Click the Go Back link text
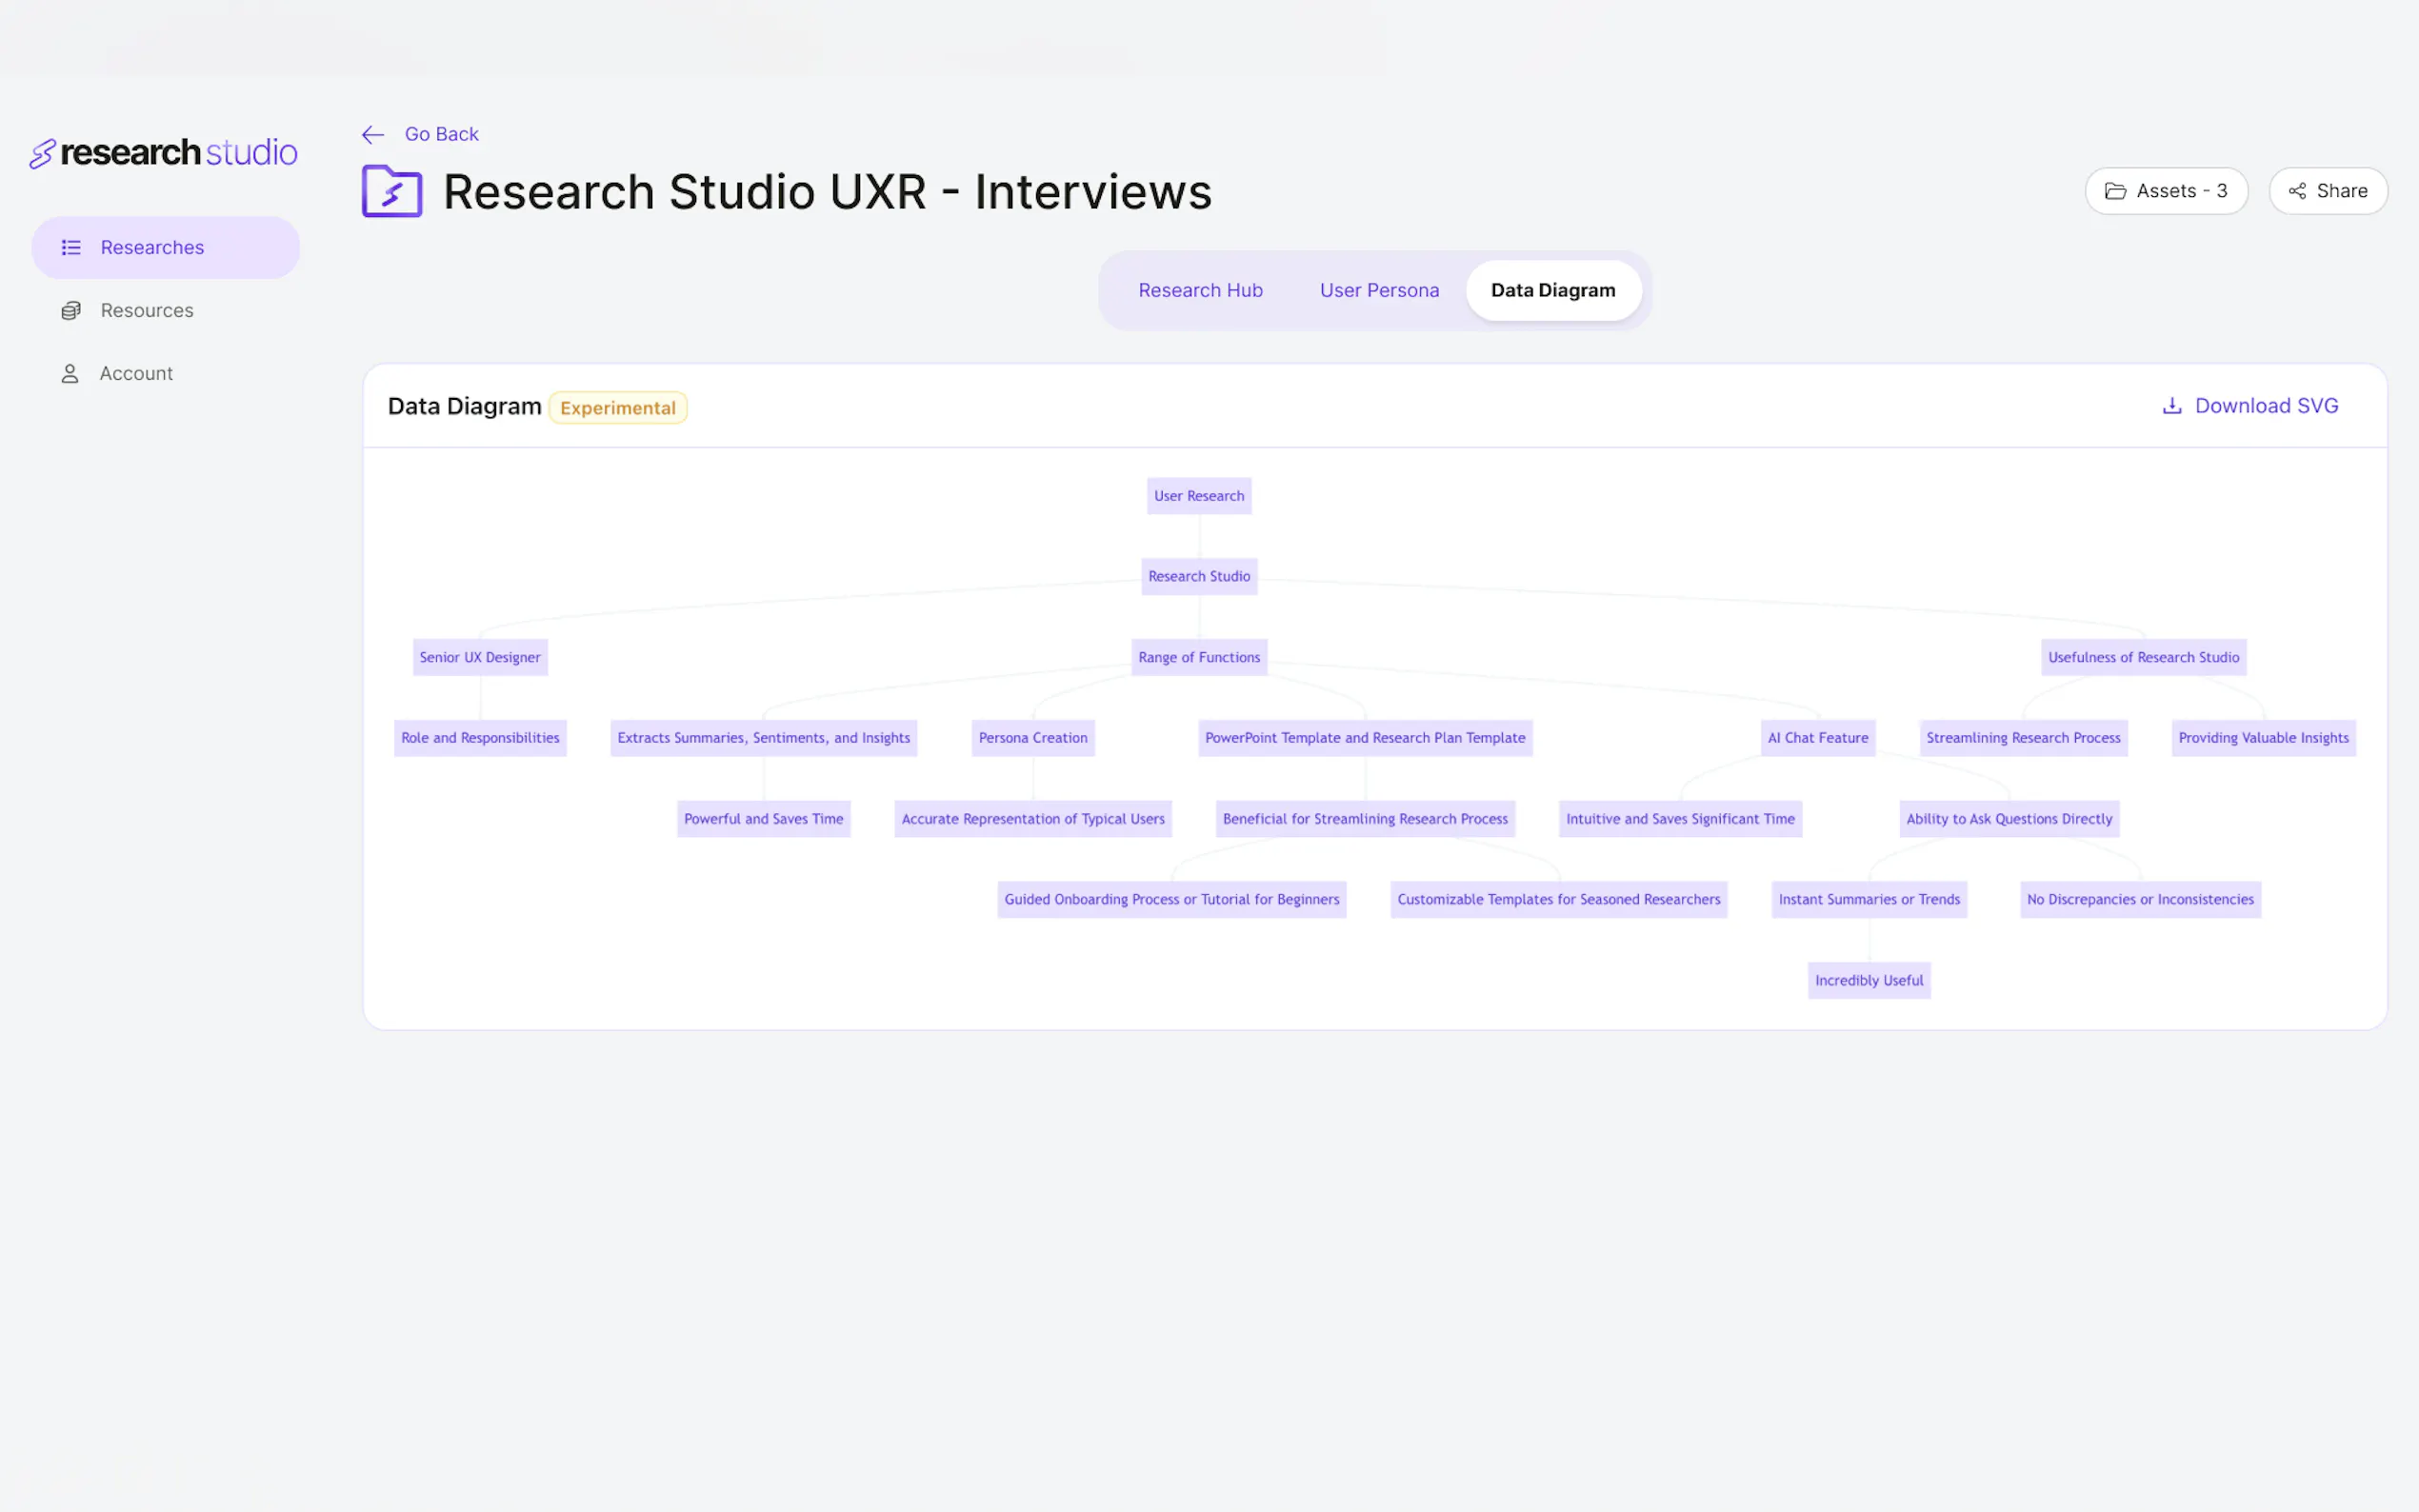This screenshot has height=1512, width=2419. coord(441,135)
